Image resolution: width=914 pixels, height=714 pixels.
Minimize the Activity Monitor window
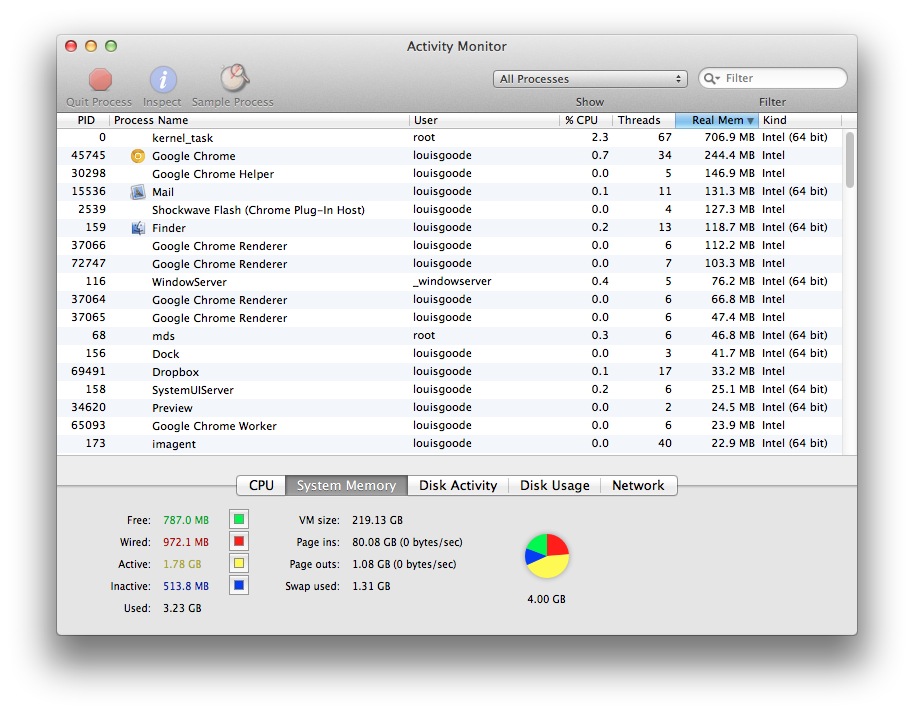91,46
